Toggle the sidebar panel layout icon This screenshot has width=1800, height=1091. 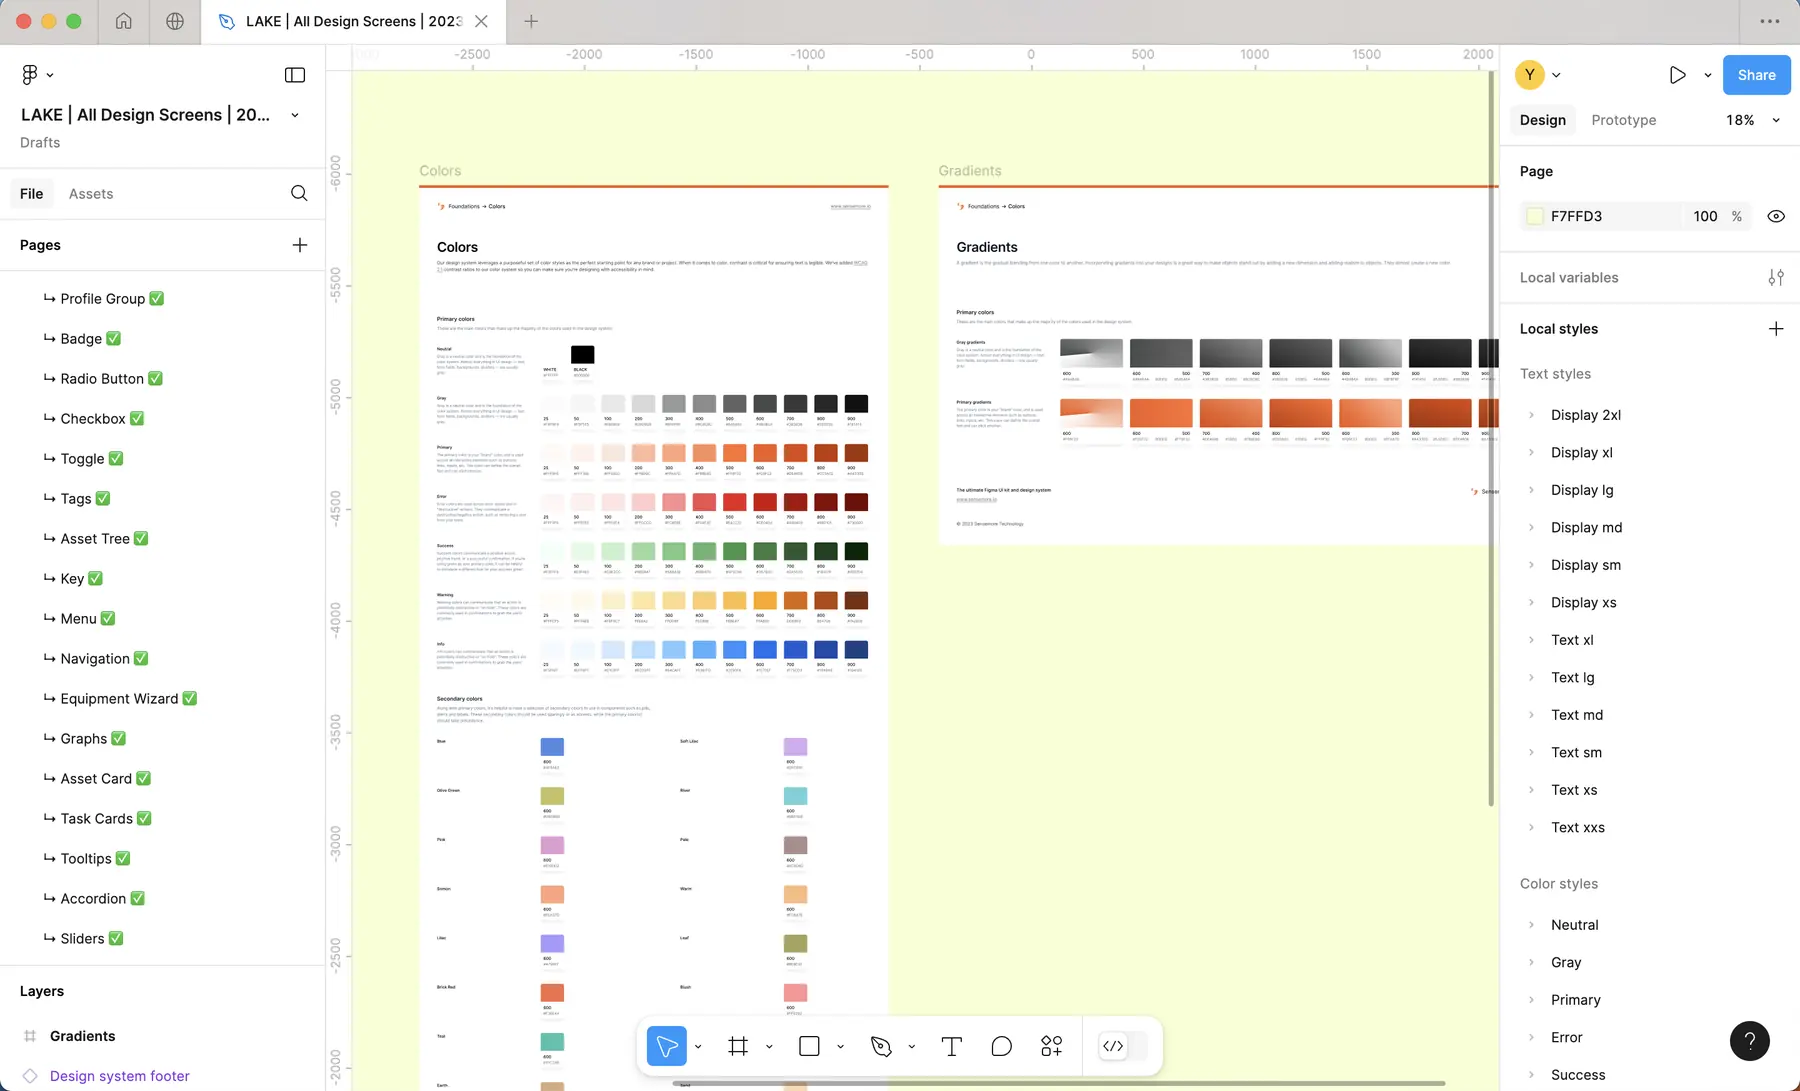(x=295, y=75)
